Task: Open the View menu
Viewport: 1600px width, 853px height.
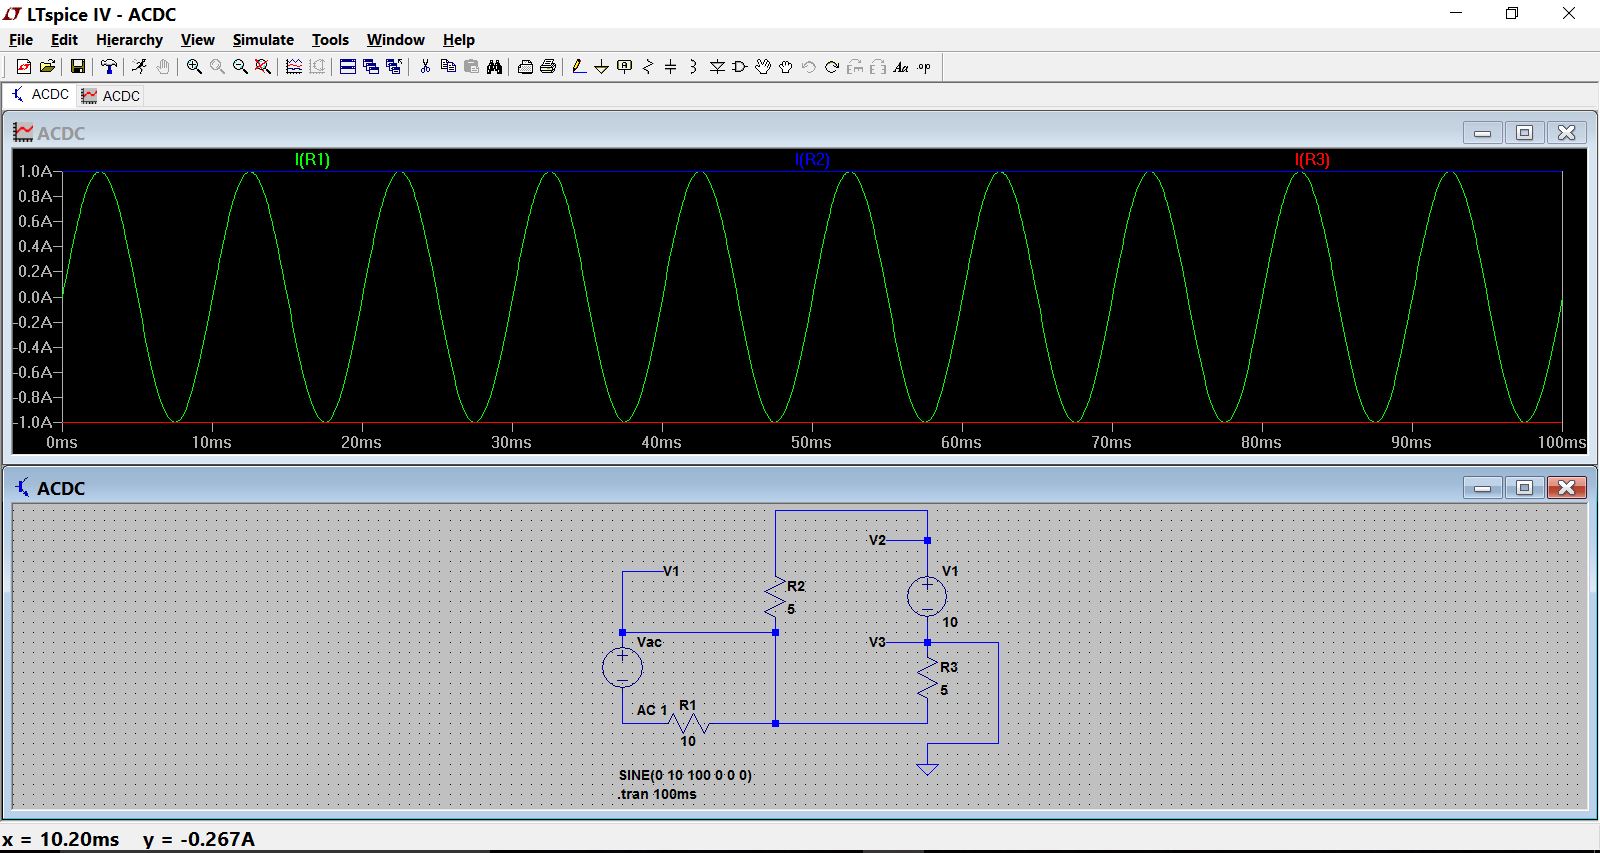Action: coord(197,40)
